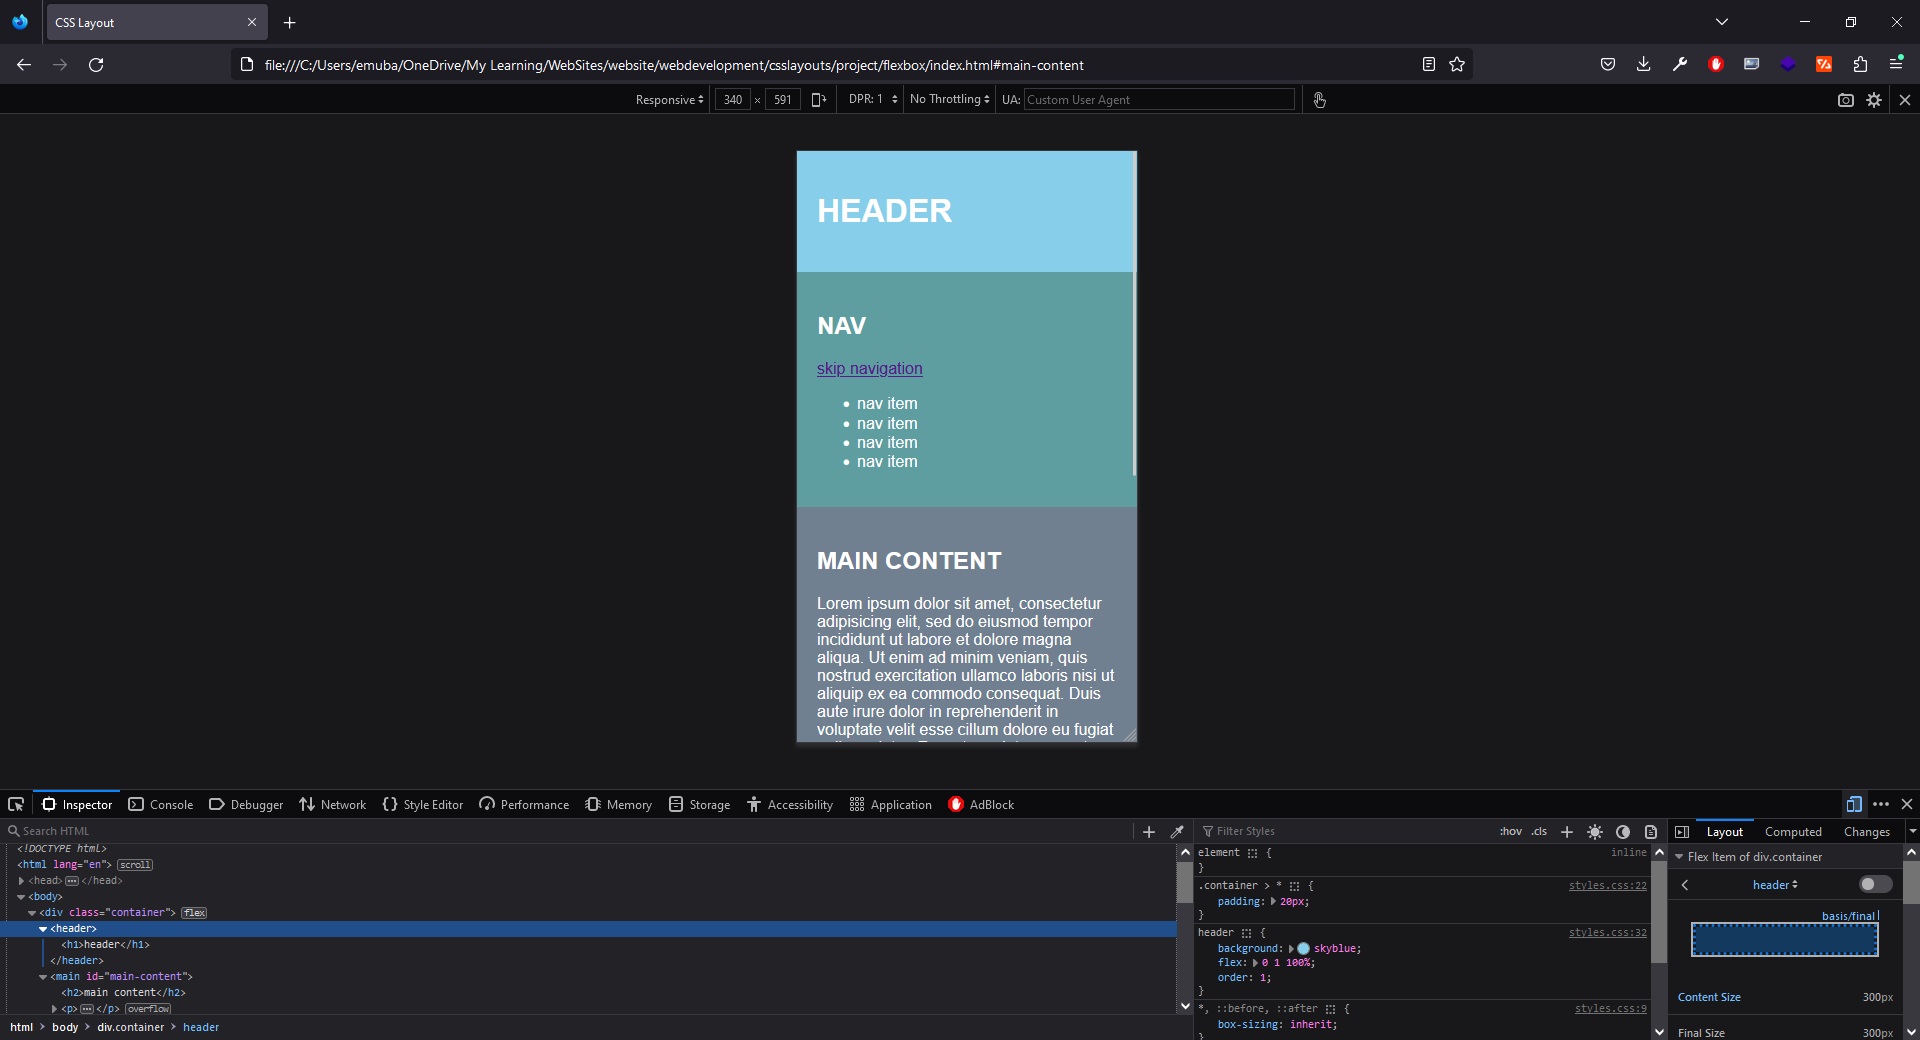The width and height of the screenshot is (1920, 1040).
Task: Create a new node with plus icon
Action: pyautogui.click(x=1149, y=831)
